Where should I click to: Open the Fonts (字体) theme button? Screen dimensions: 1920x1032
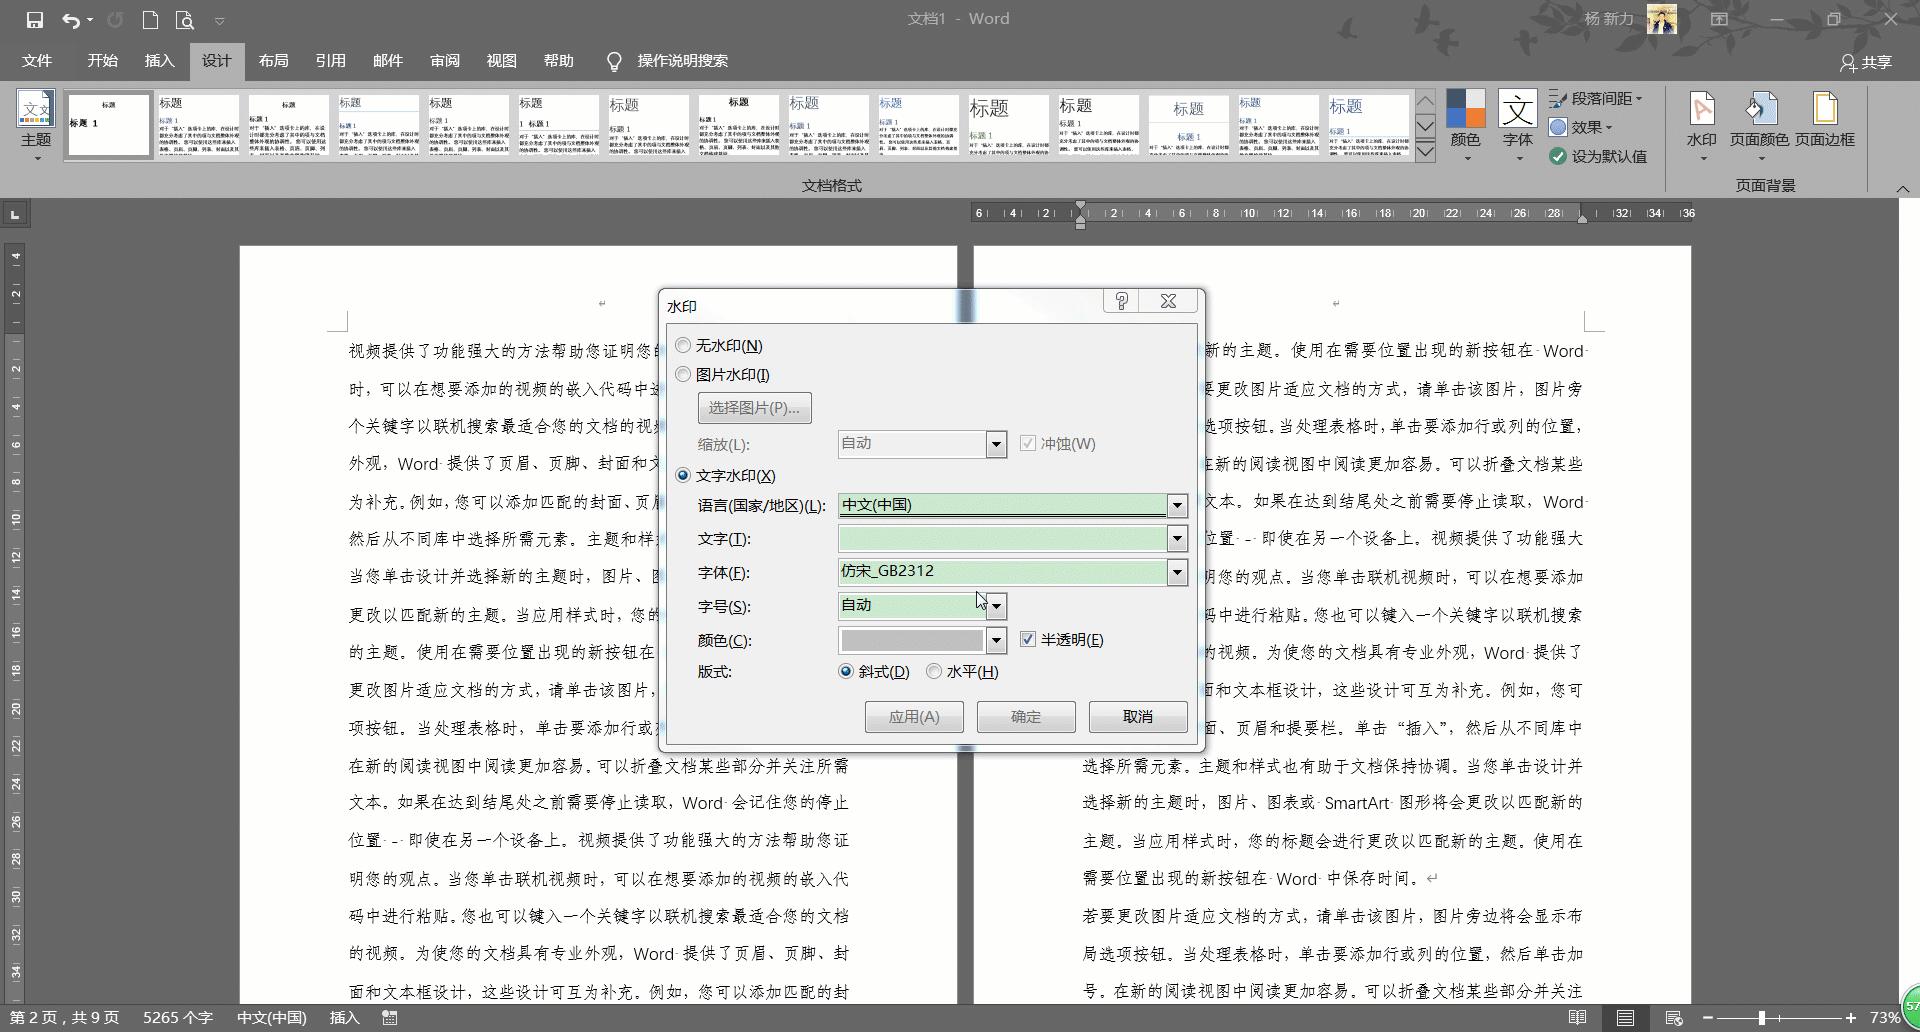point(1517,118)
